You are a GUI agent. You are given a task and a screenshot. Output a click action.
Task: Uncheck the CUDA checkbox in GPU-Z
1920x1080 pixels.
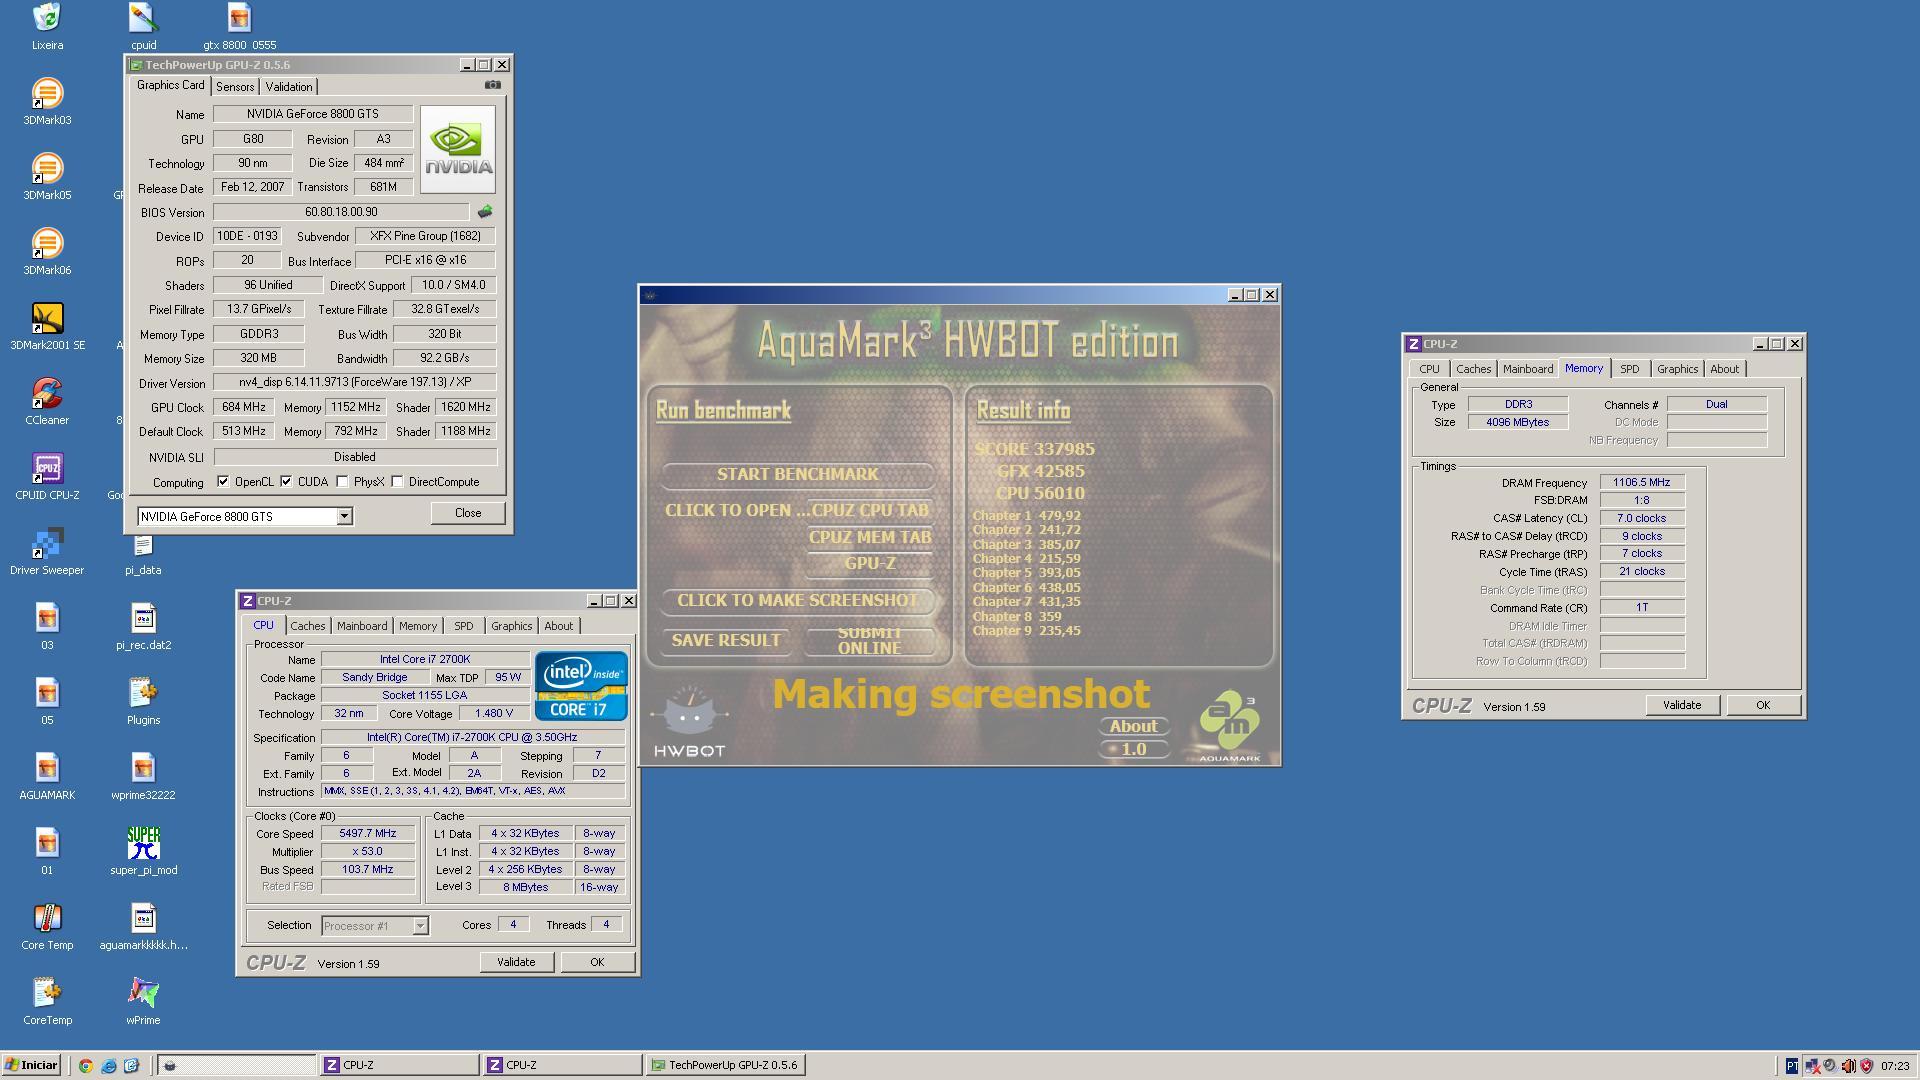pyautogui.click(x=286, y=481)
